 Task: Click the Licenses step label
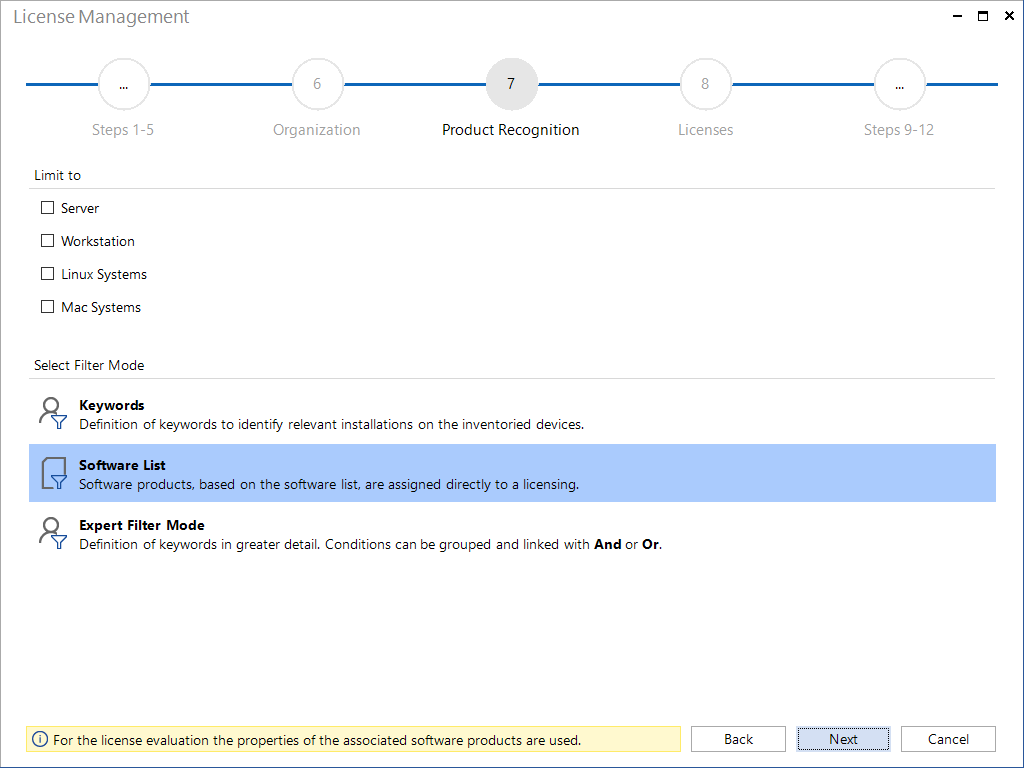tap(705, 130)
